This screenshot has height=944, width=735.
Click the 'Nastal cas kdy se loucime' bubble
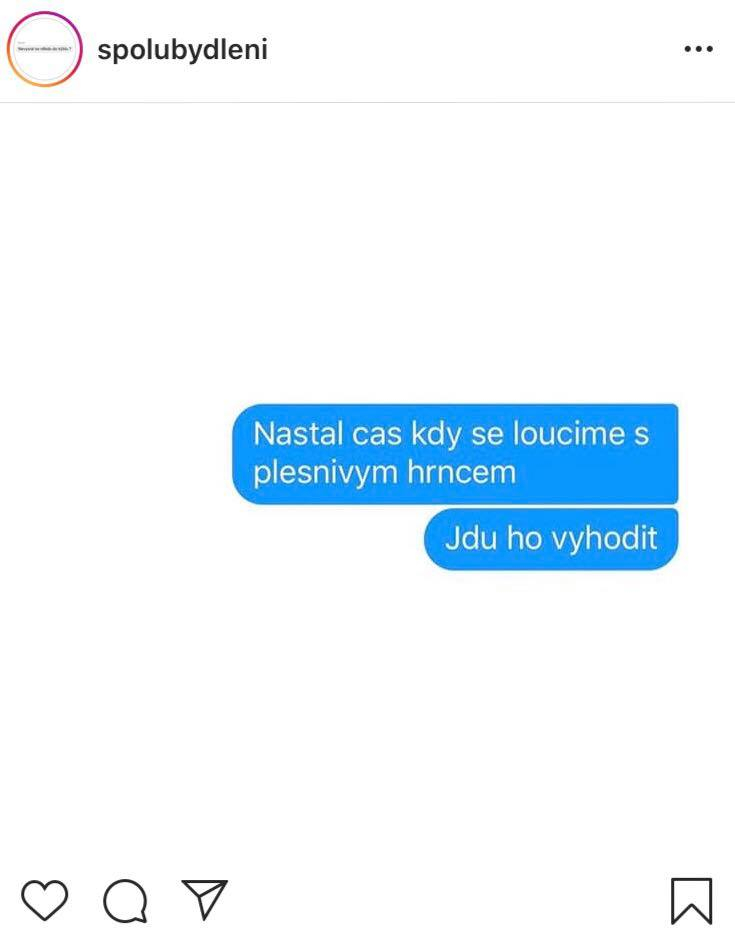[455, 454]
